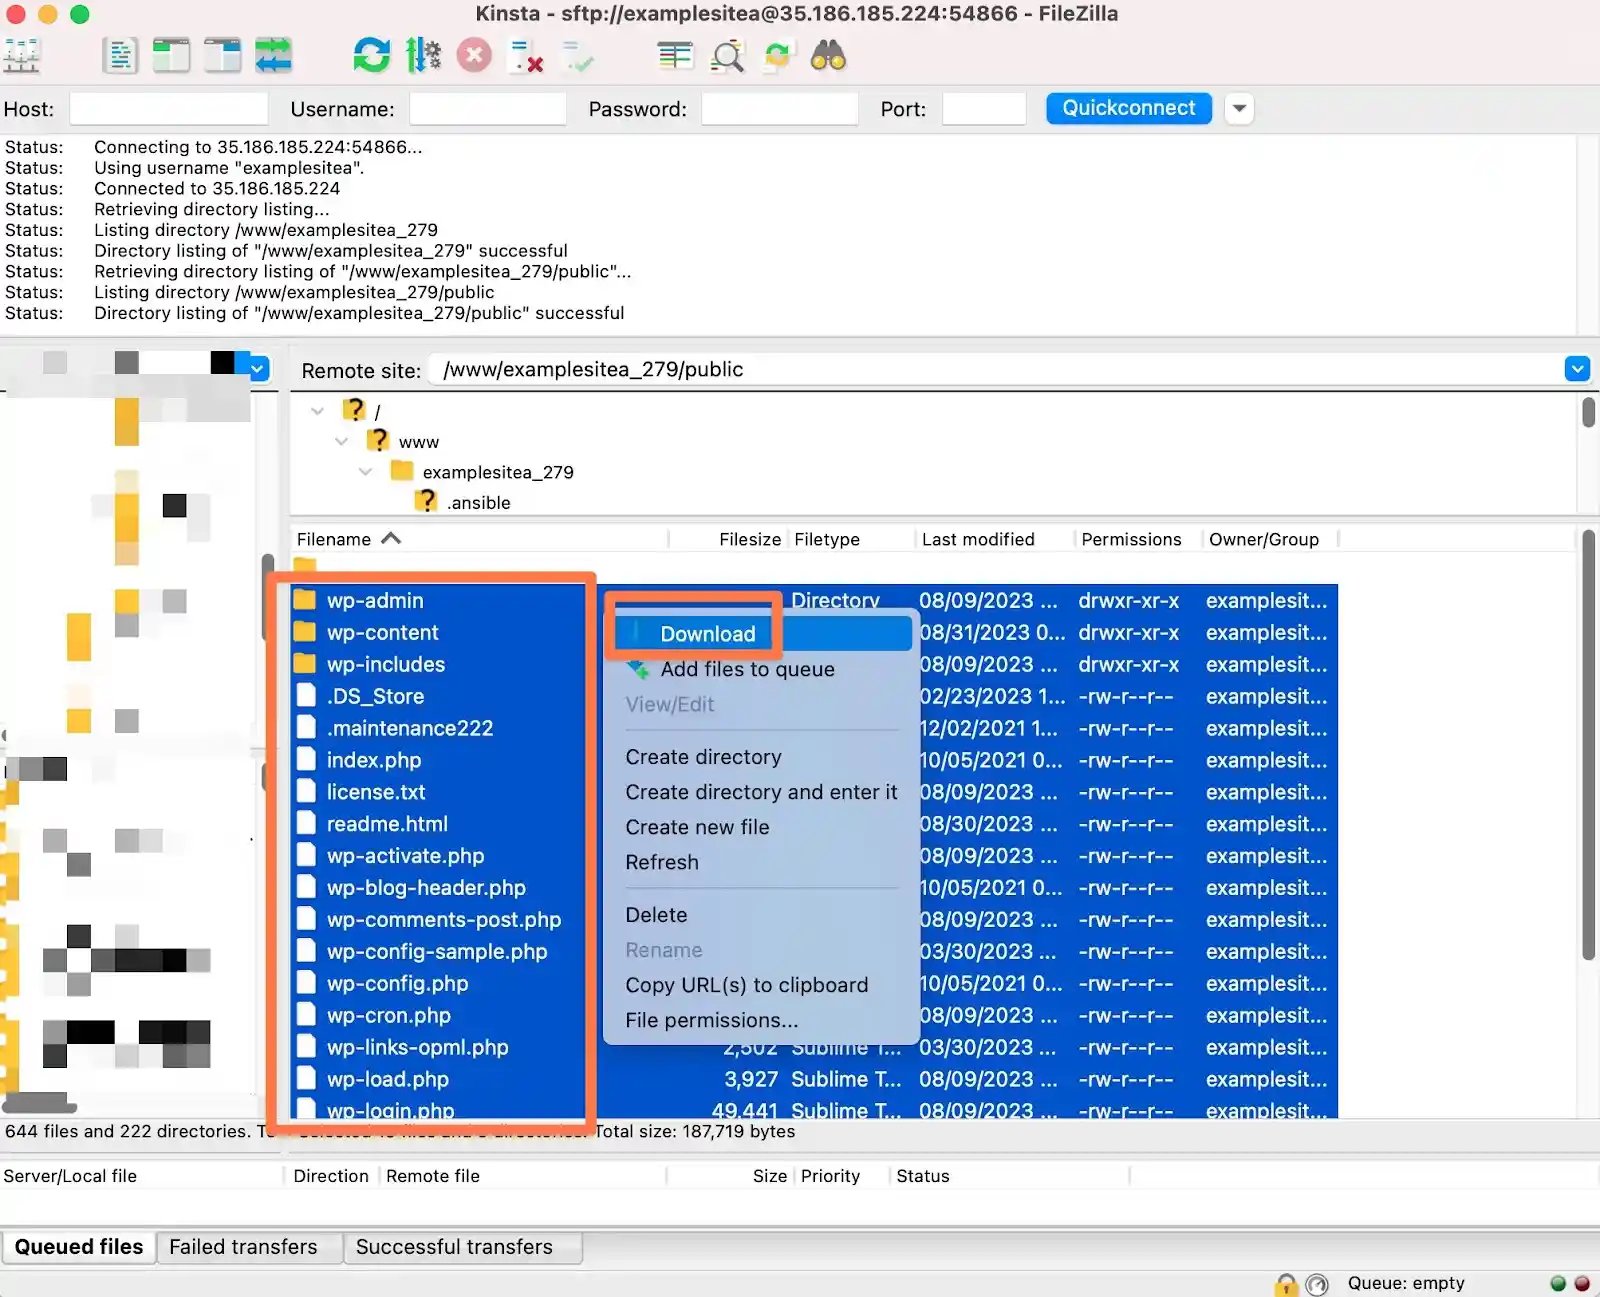Focus the Username input field
This screenshot has height=1297, width=1600.
(x=488, y=109)
